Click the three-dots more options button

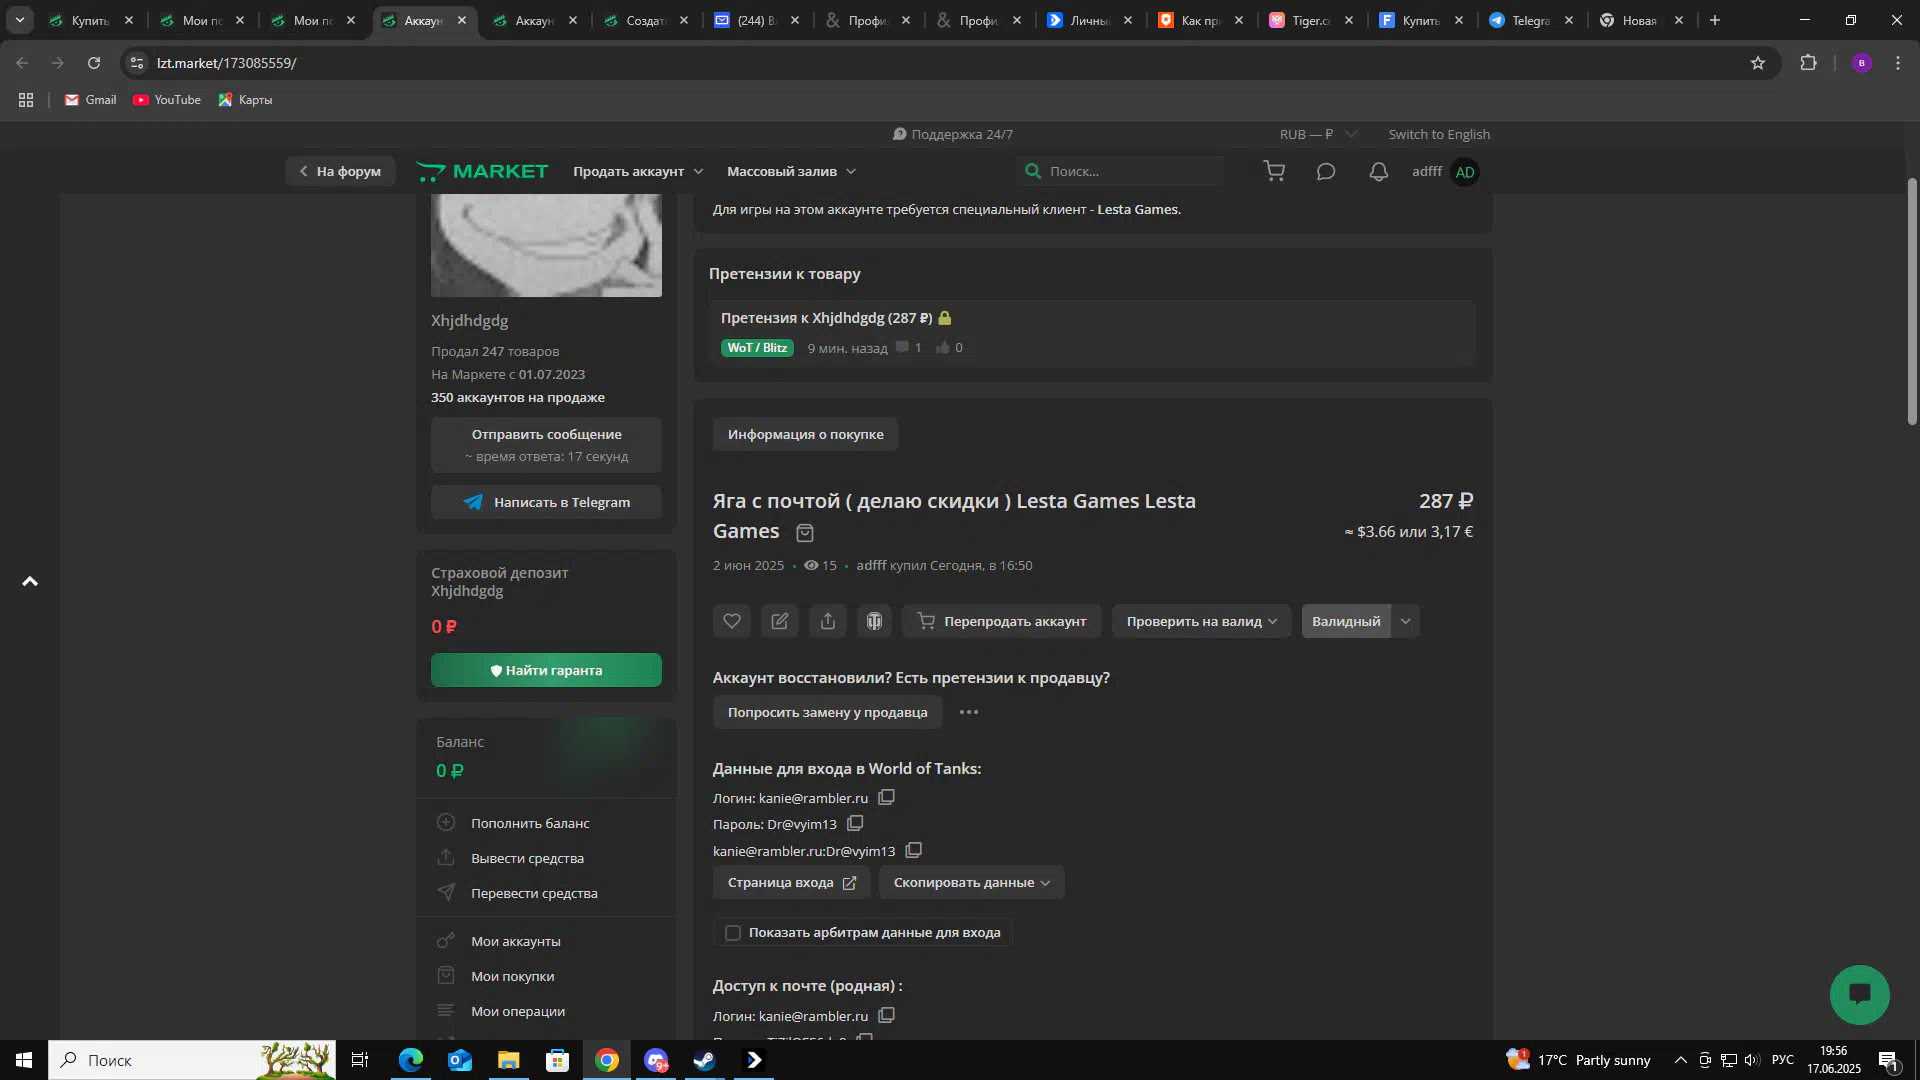(968, 712)
